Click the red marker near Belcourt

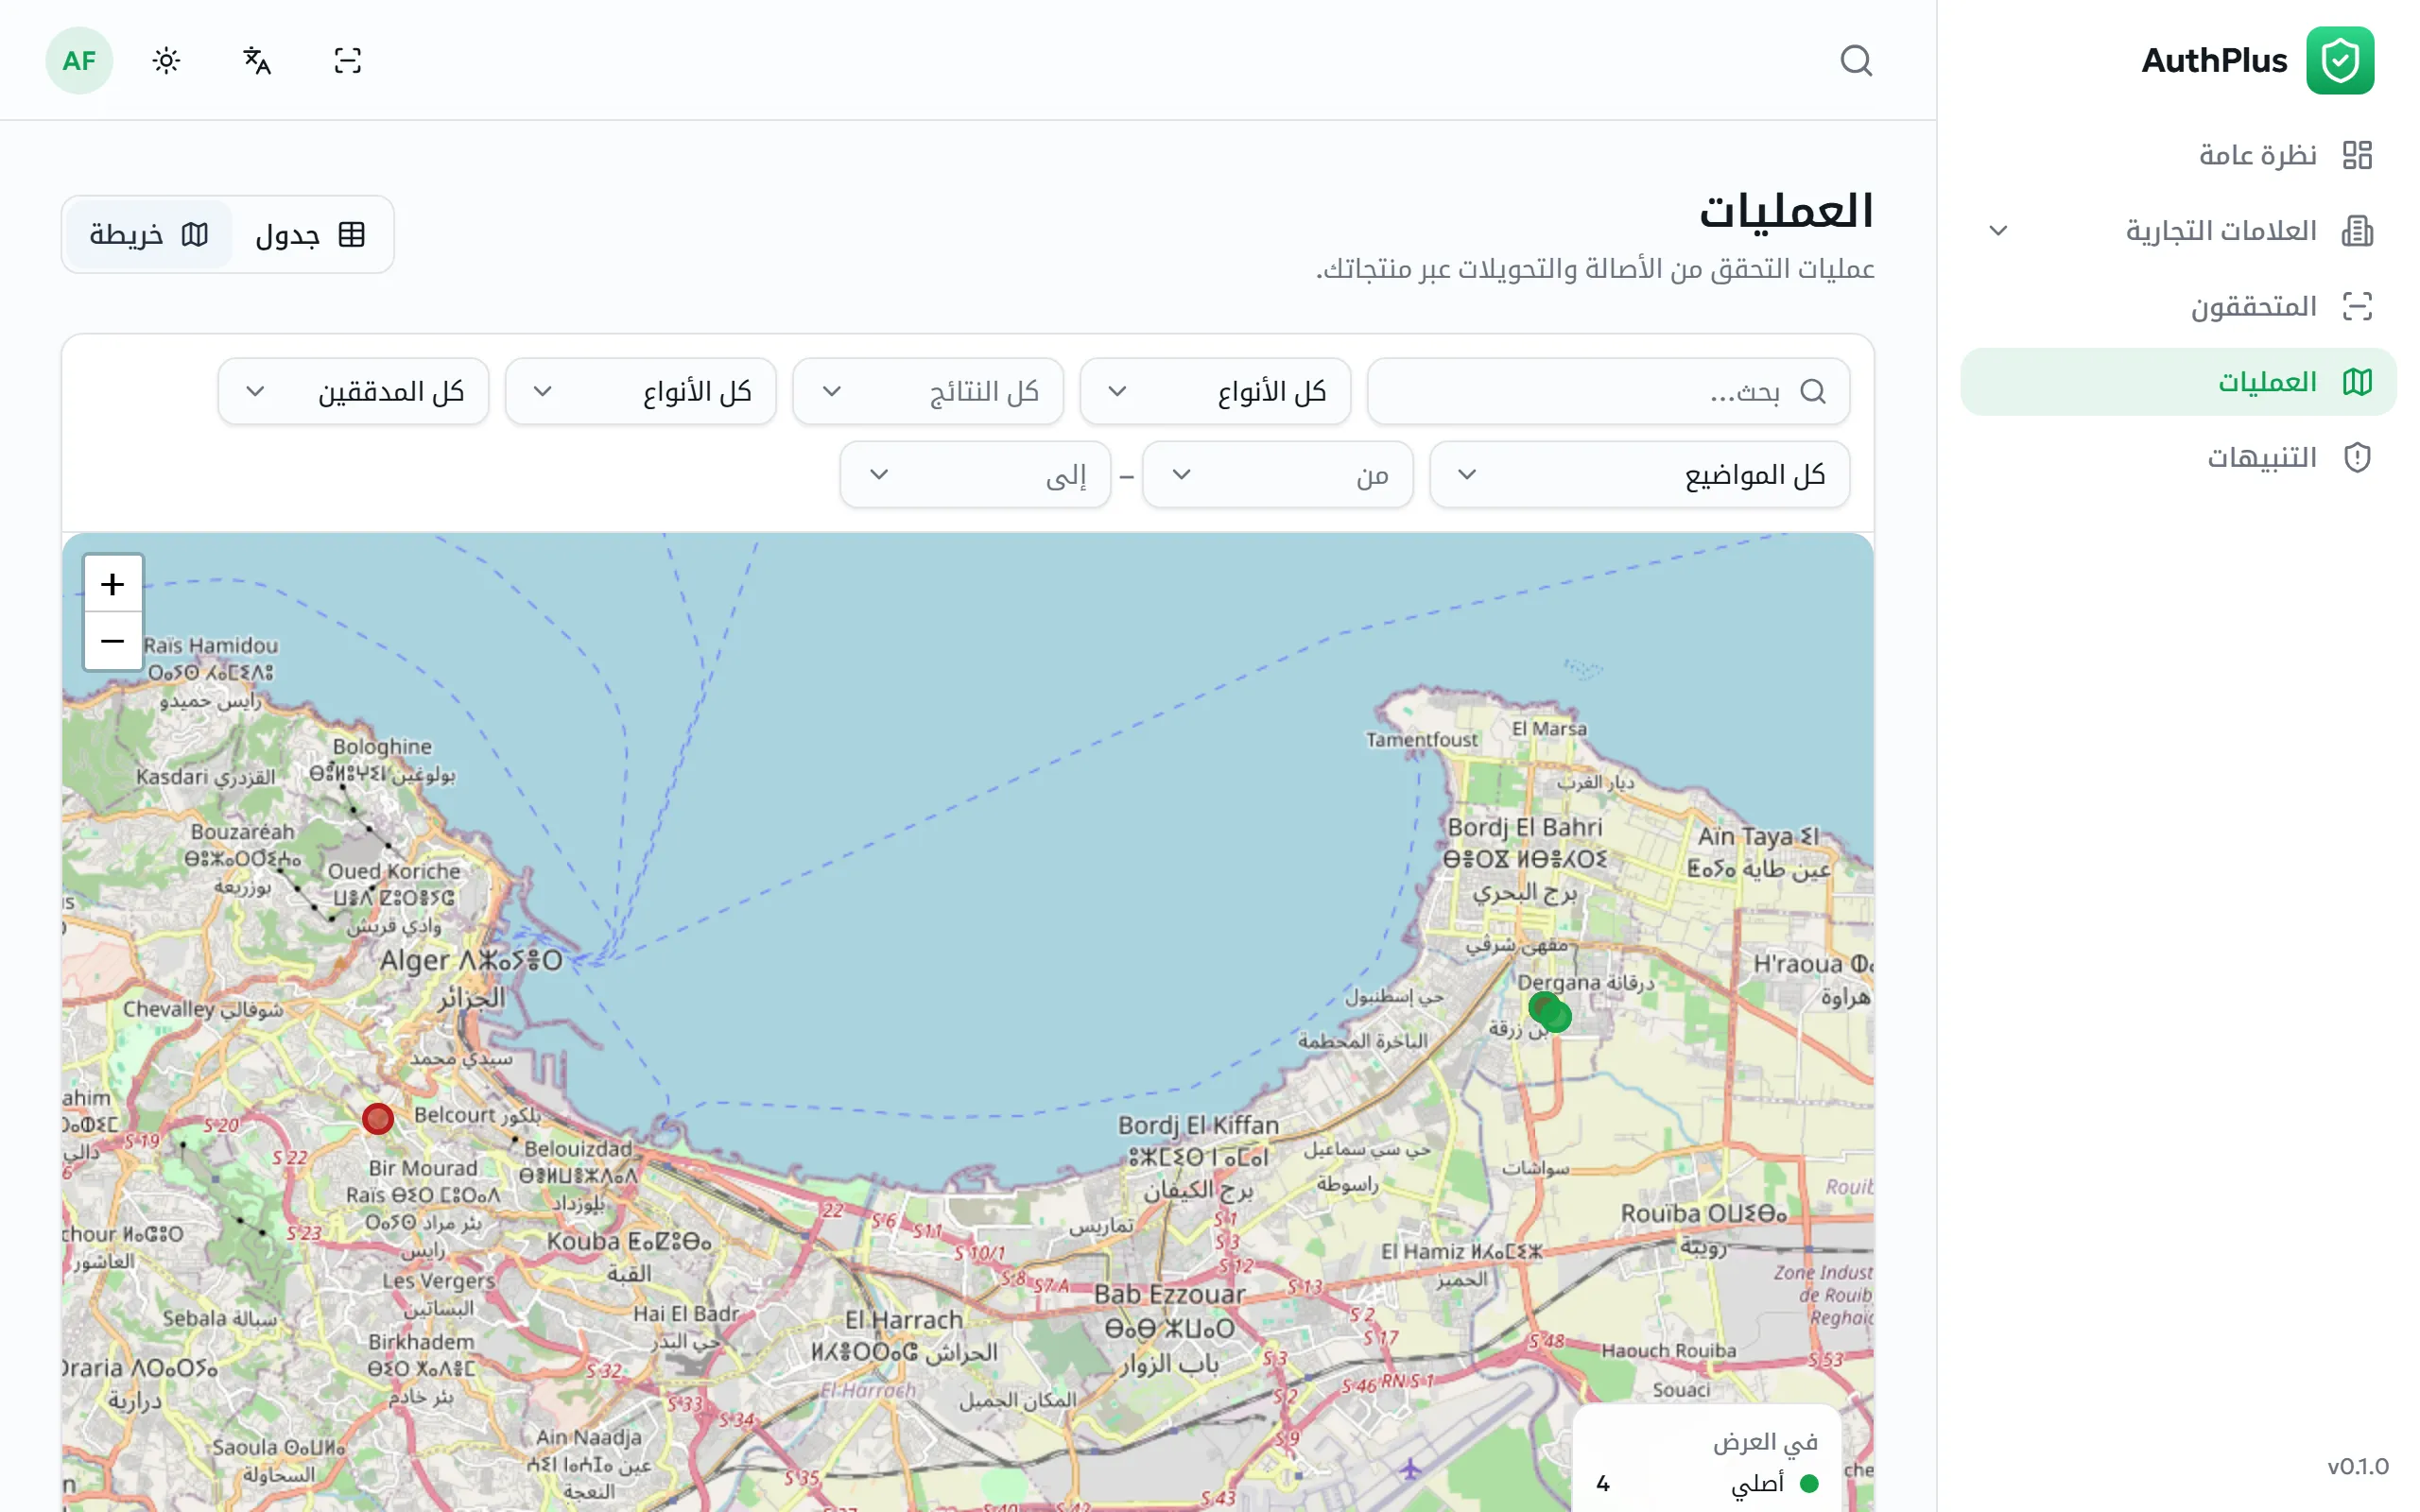point(378,1118)
